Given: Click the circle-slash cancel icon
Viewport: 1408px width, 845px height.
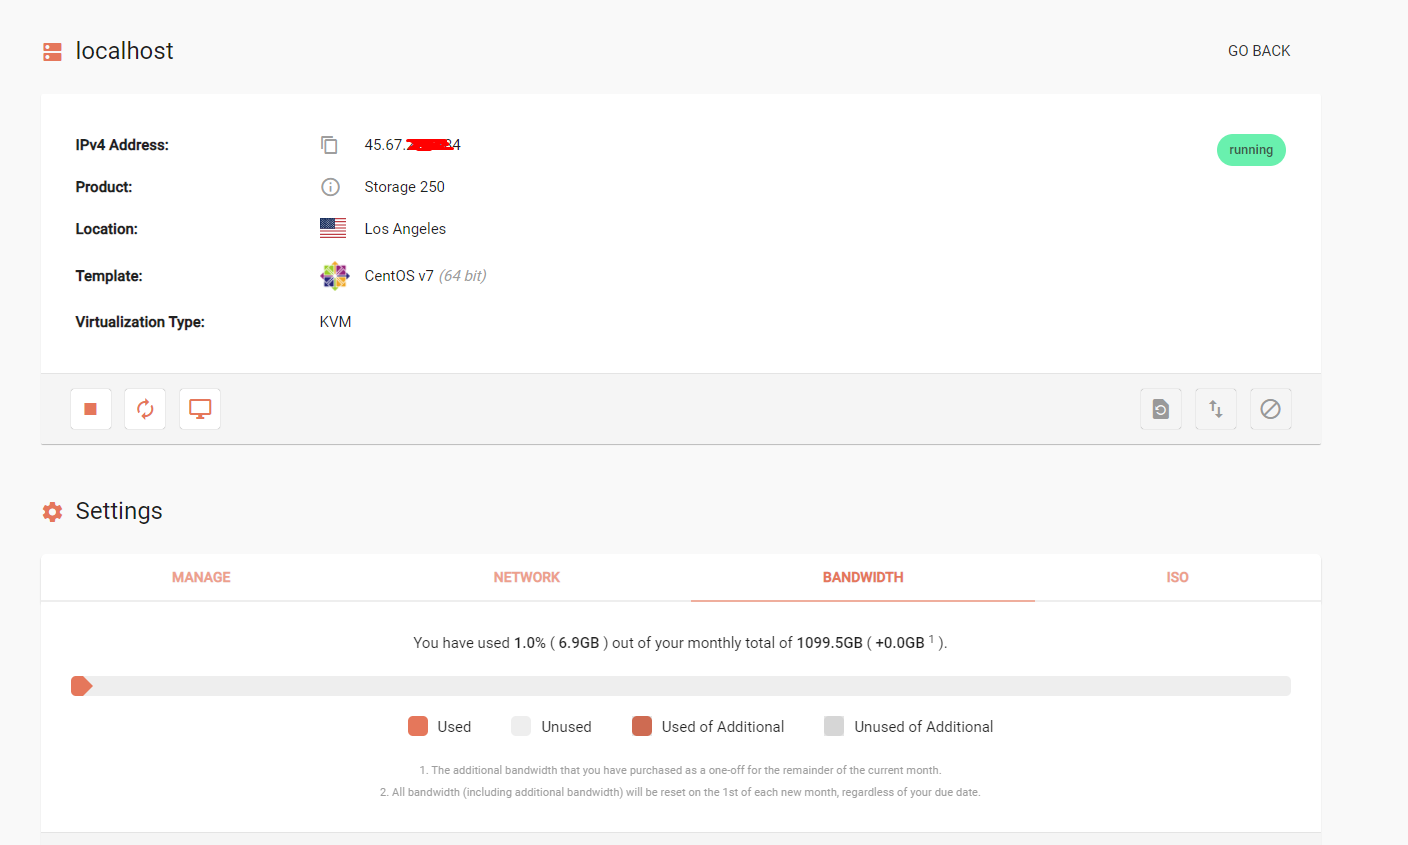Looking at the screenshot, I should click(x=1270, y=409).
